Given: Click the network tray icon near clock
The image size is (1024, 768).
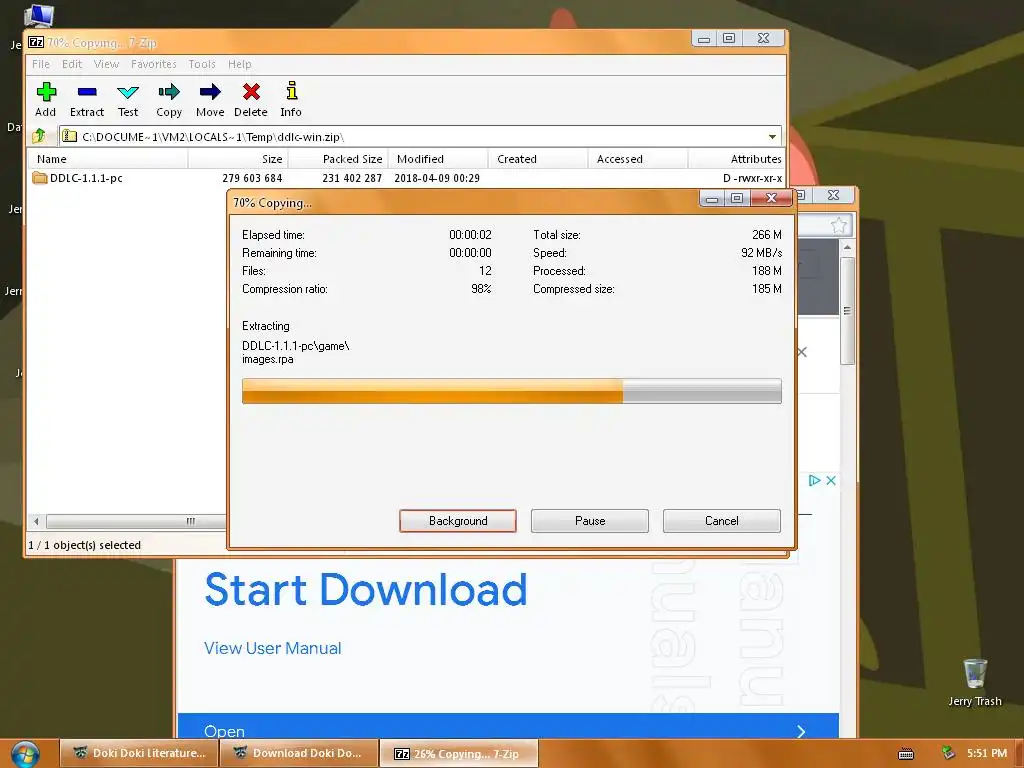Looking at the screenshot, I should click(948, 753).
